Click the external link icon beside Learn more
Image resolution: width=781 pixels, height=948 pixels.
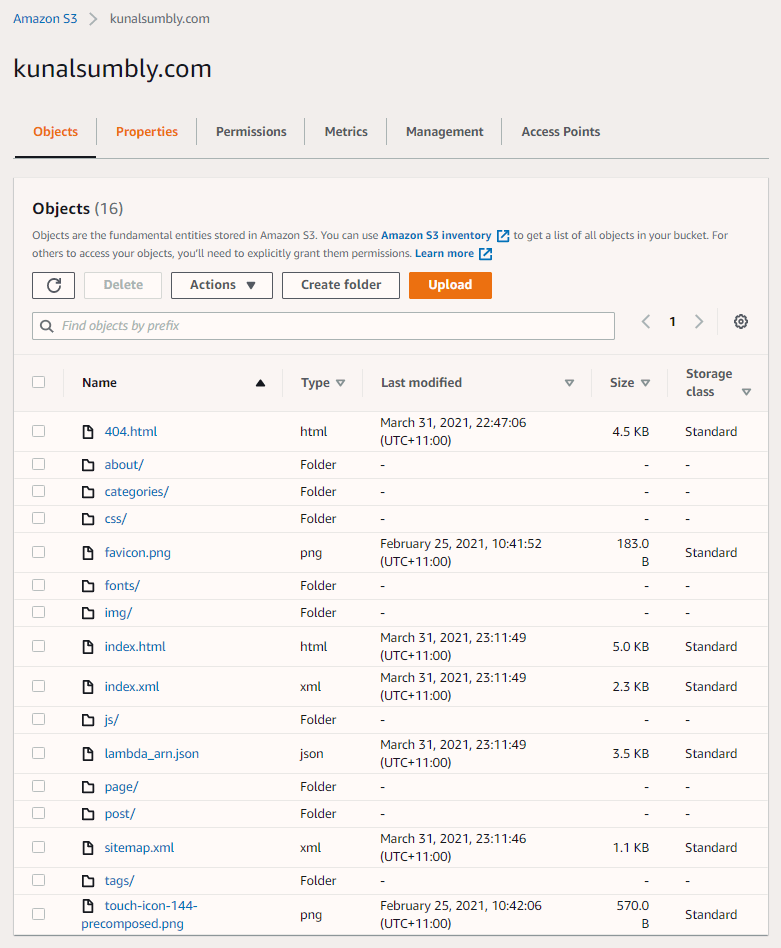tap(485, 253)
